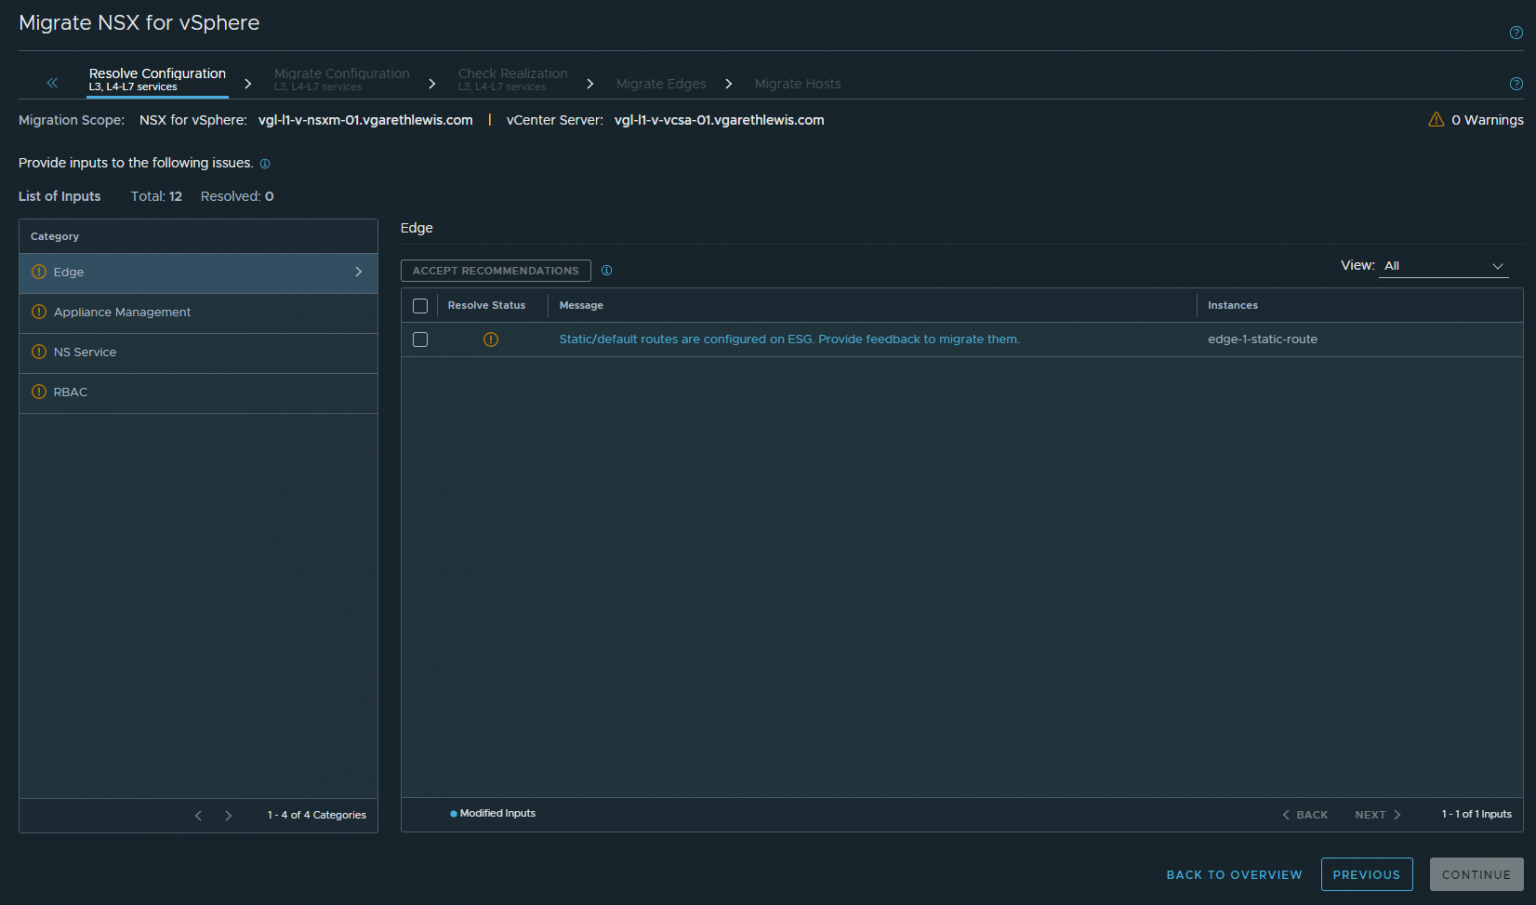Click the info icon after 'Provide inputs to the following issues'
1536x905 pixels.
(265, 163)
